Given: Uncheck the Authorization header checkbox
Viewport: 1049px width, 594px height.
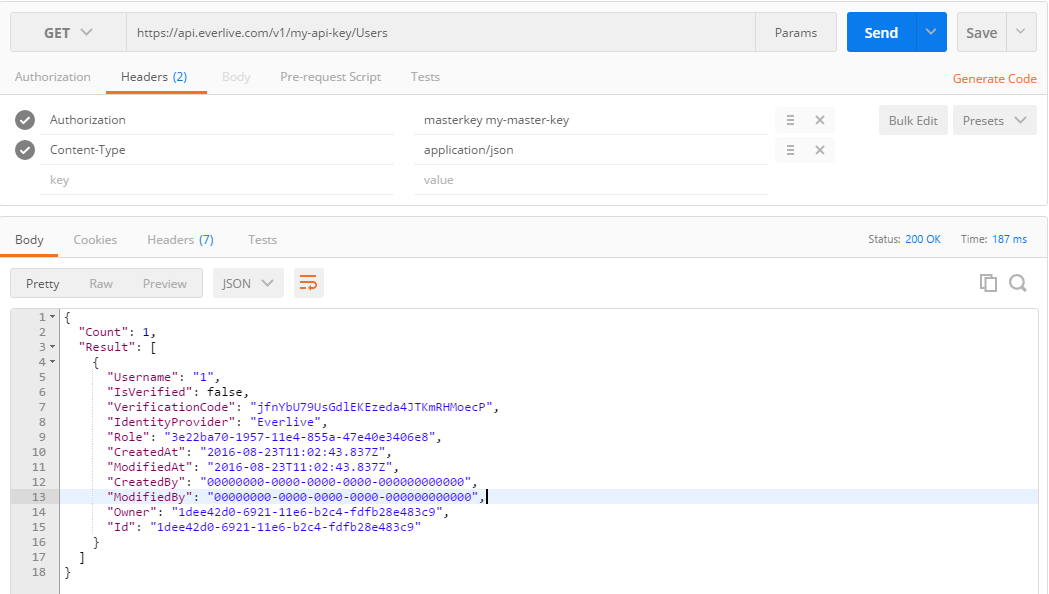Looking at the screenshot, I should point(26,120).
